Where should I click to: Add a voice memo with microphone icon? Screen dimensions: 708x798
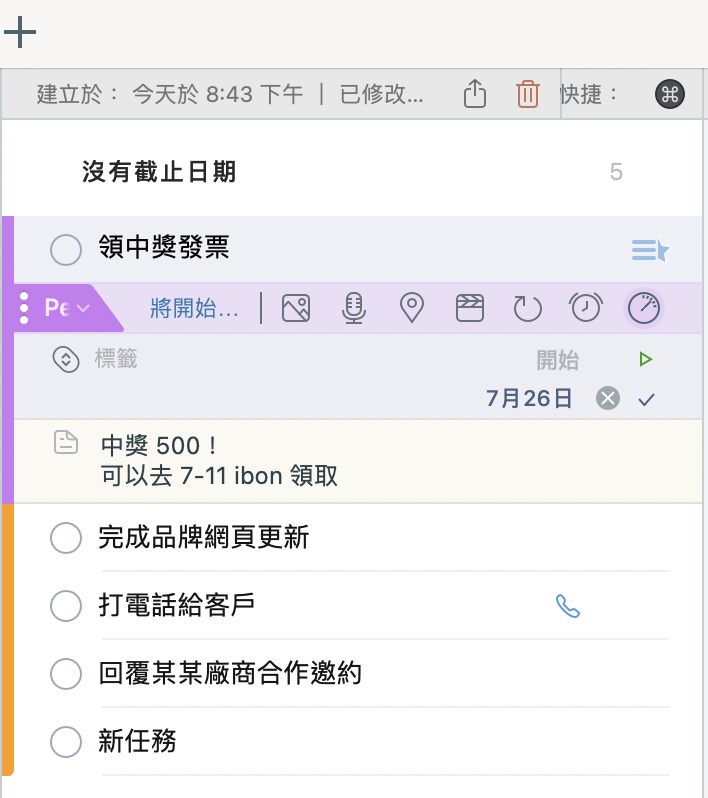click(x=353, y=308)
